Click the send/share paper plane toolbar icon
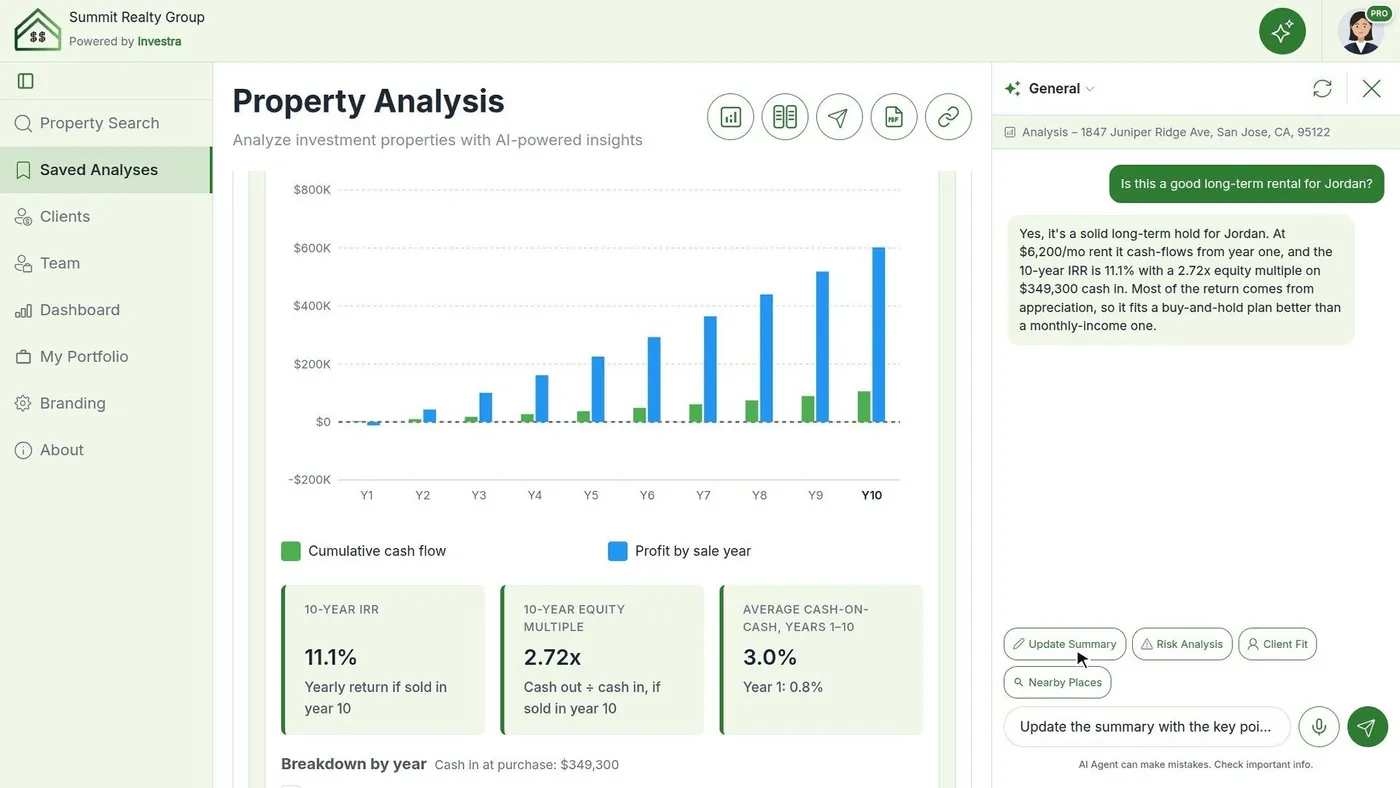 coord(839,117)
